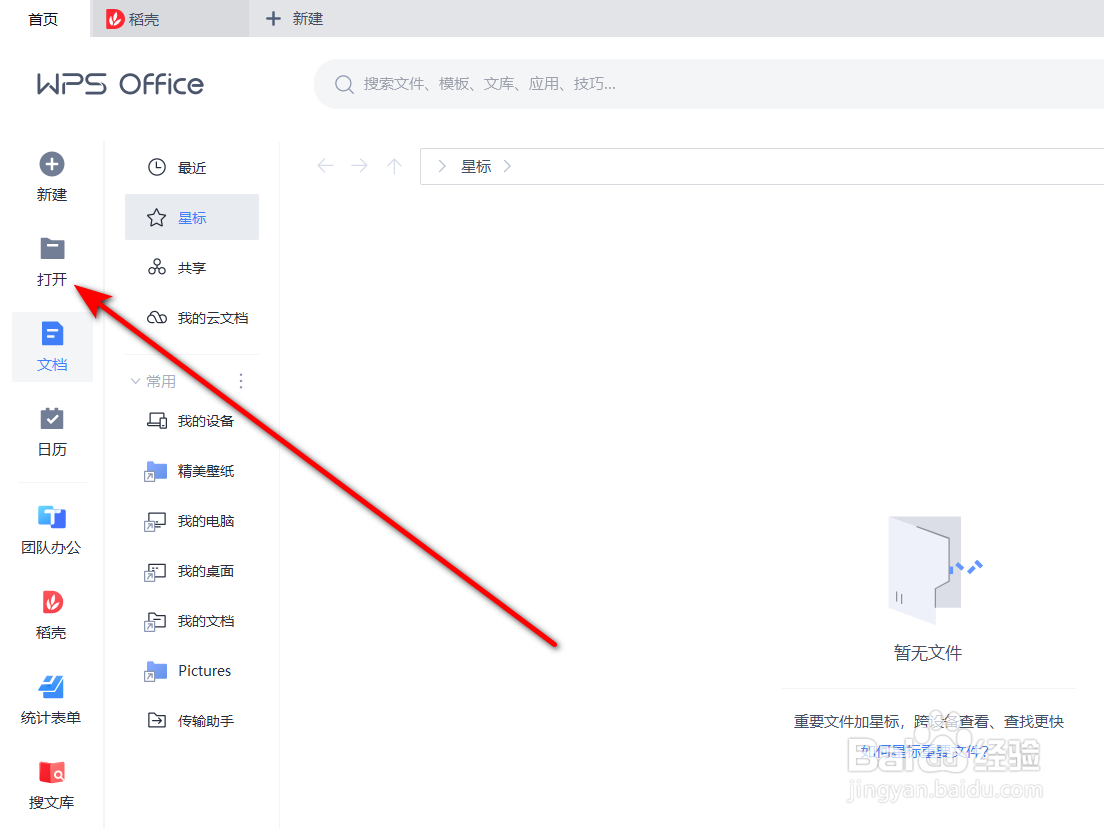Expand the chevron after 星标 in path
The image size is (1104, 828).
(508, 166)
